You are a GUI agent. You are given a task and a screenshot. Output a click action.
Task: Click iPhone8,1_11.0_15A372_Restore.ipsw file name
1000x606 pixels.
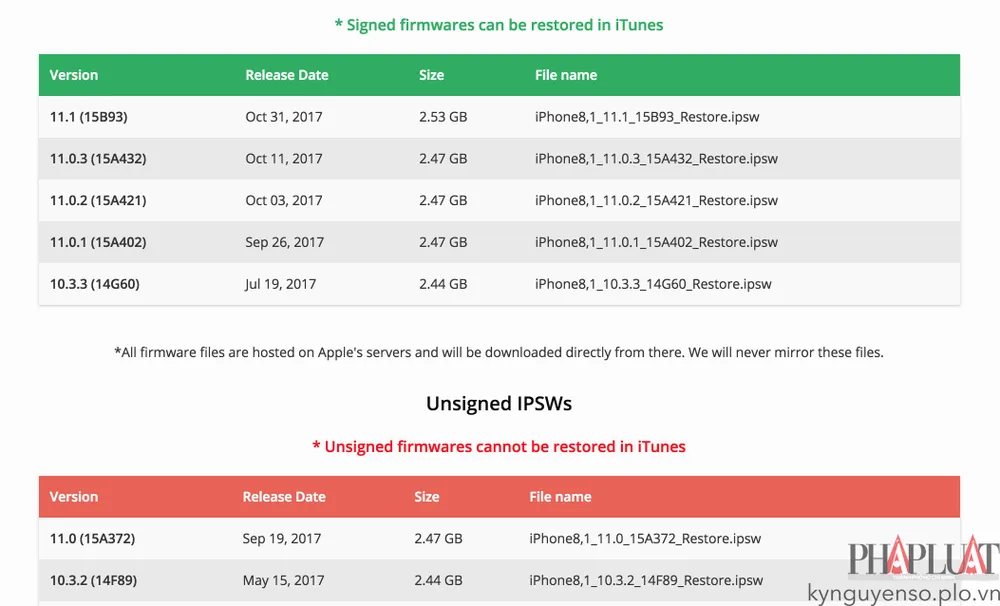pyautogui.click(x=645, y=539)
